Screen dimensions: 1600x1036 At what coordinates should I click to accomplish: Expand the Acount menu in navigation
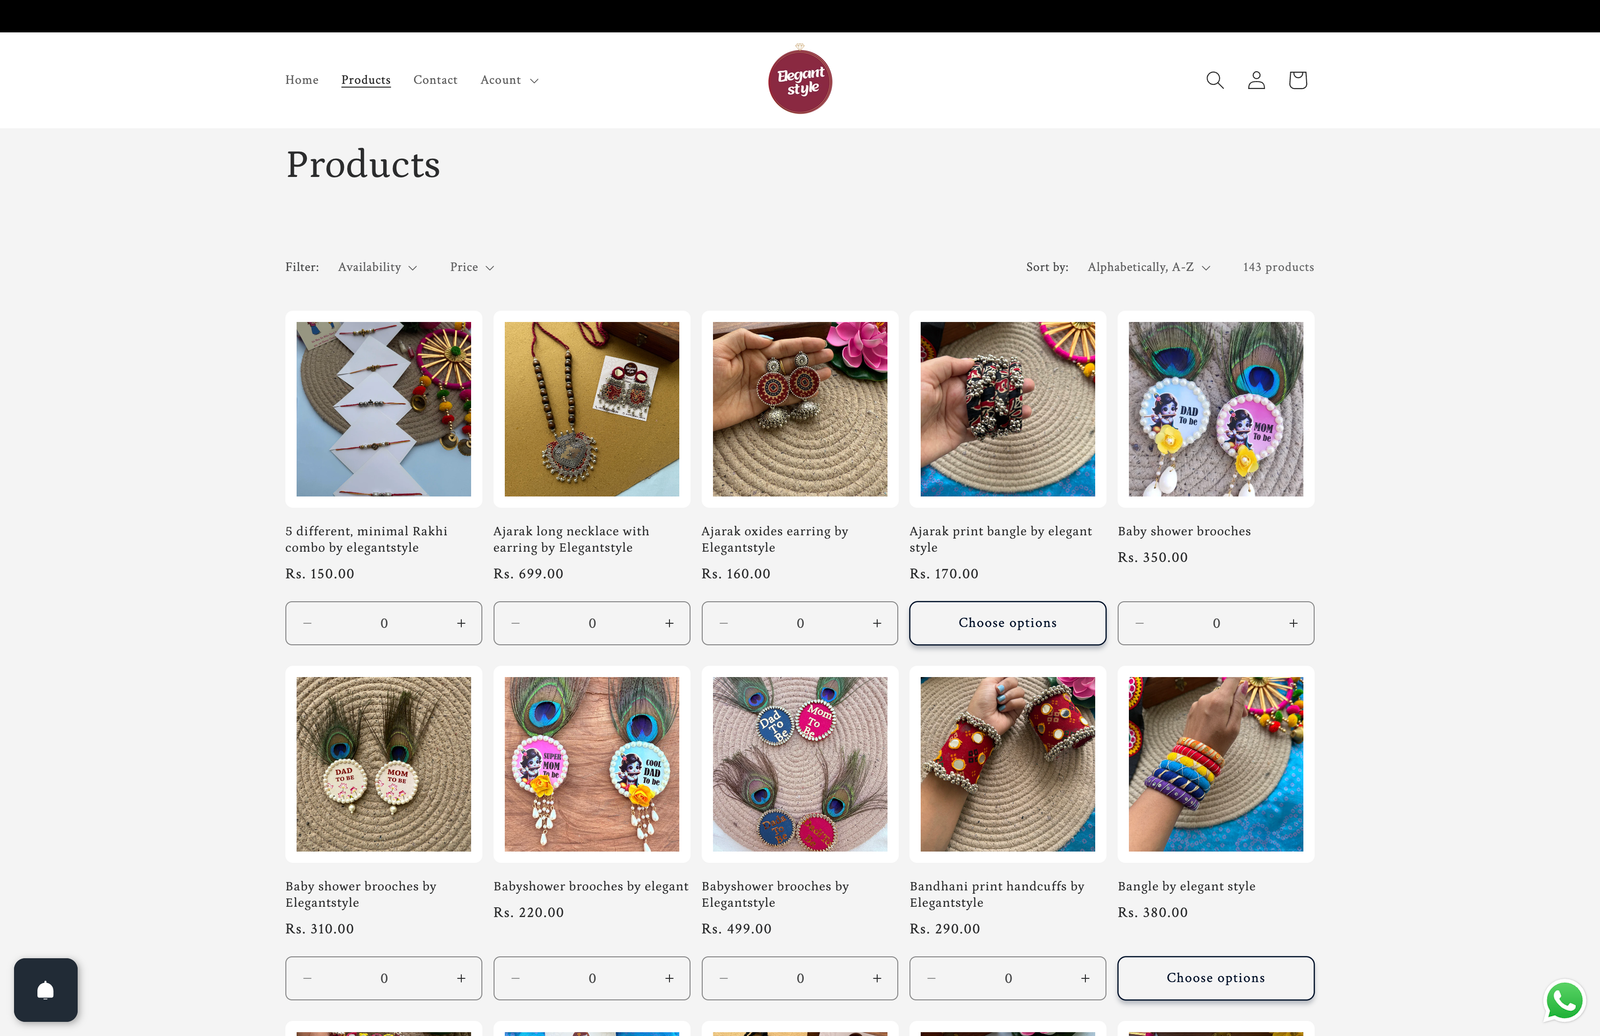pos(509,80)
